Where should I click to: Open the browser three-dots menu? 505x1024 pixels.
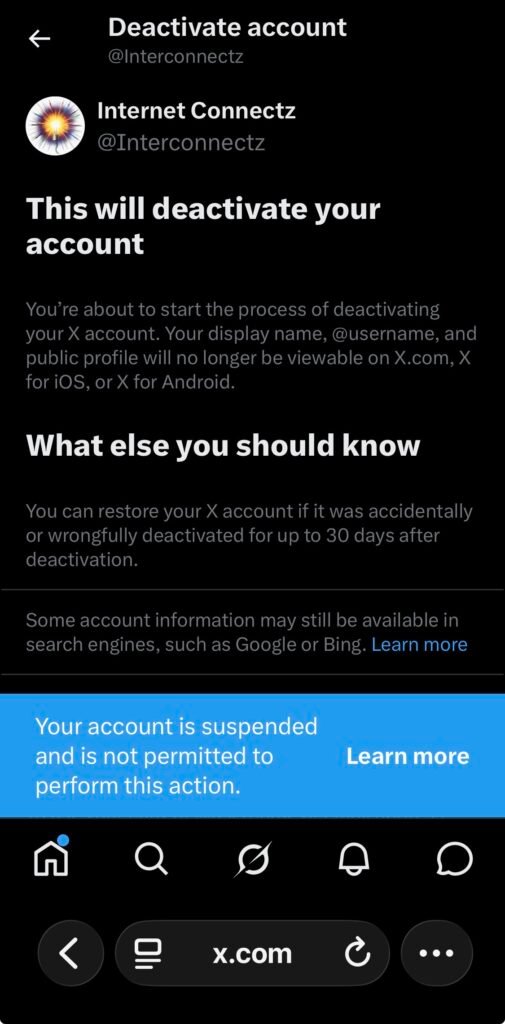point(436,953)
